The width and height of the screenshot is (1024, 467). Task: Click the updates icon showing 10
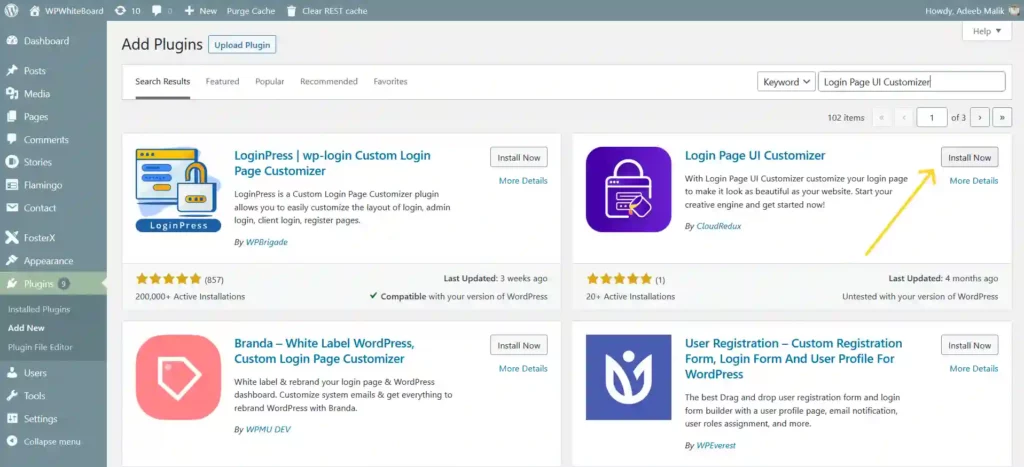coord(120,10)
